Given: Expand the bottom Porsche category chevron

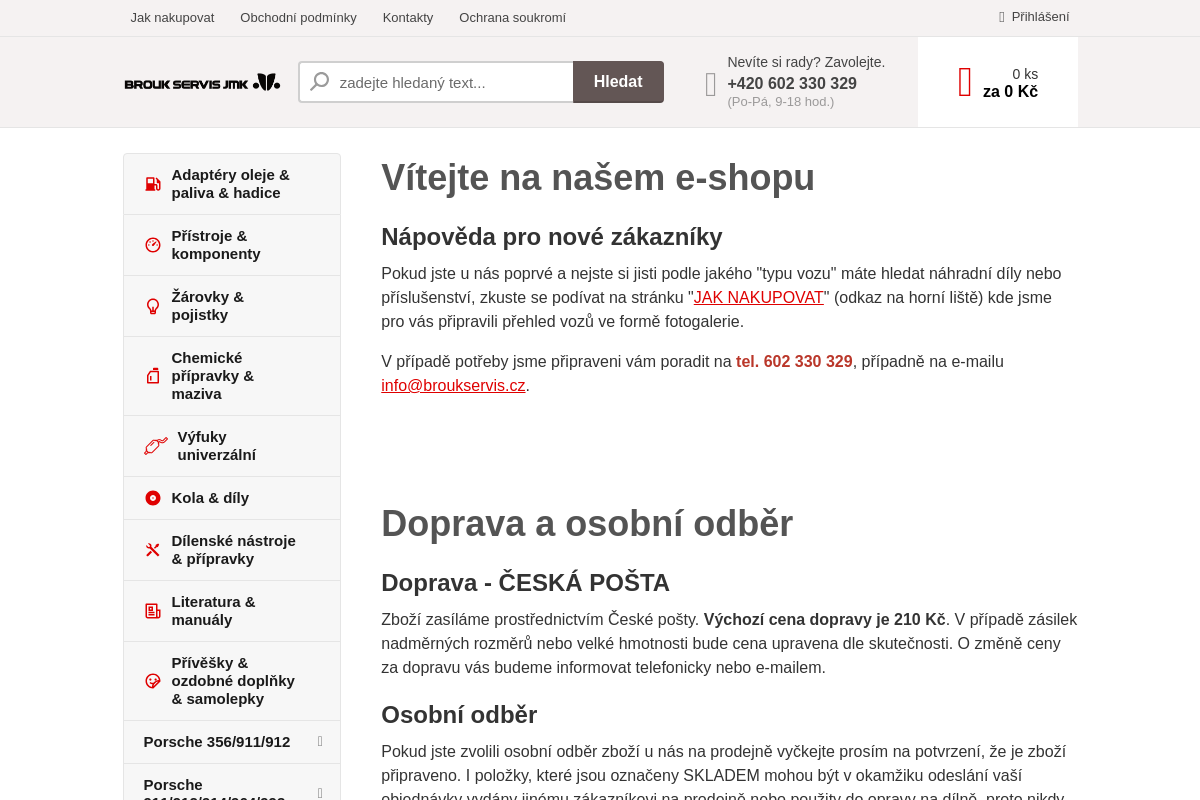Looking at the screenshot, I should coord(319,791).
